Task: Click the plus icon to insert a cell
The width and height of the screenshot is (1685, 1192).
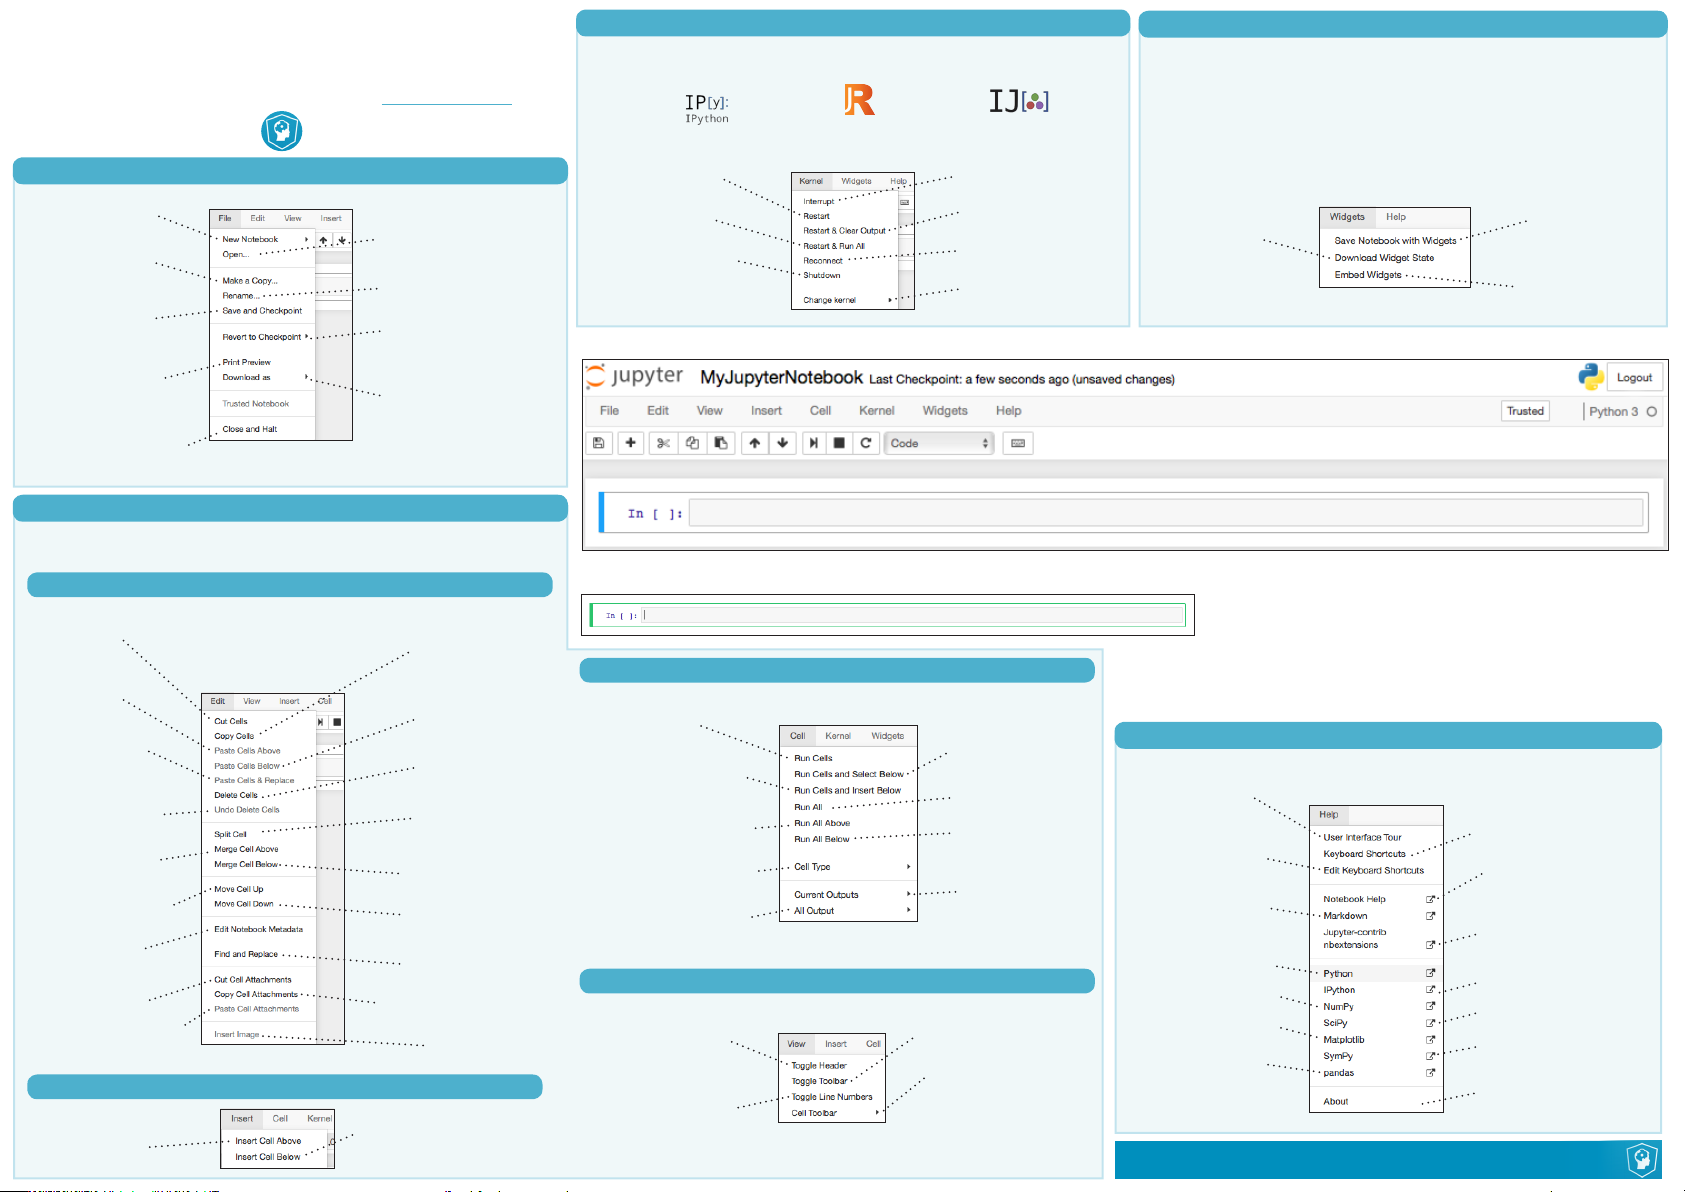Action: pyautogui.click(x=630, y=443)
